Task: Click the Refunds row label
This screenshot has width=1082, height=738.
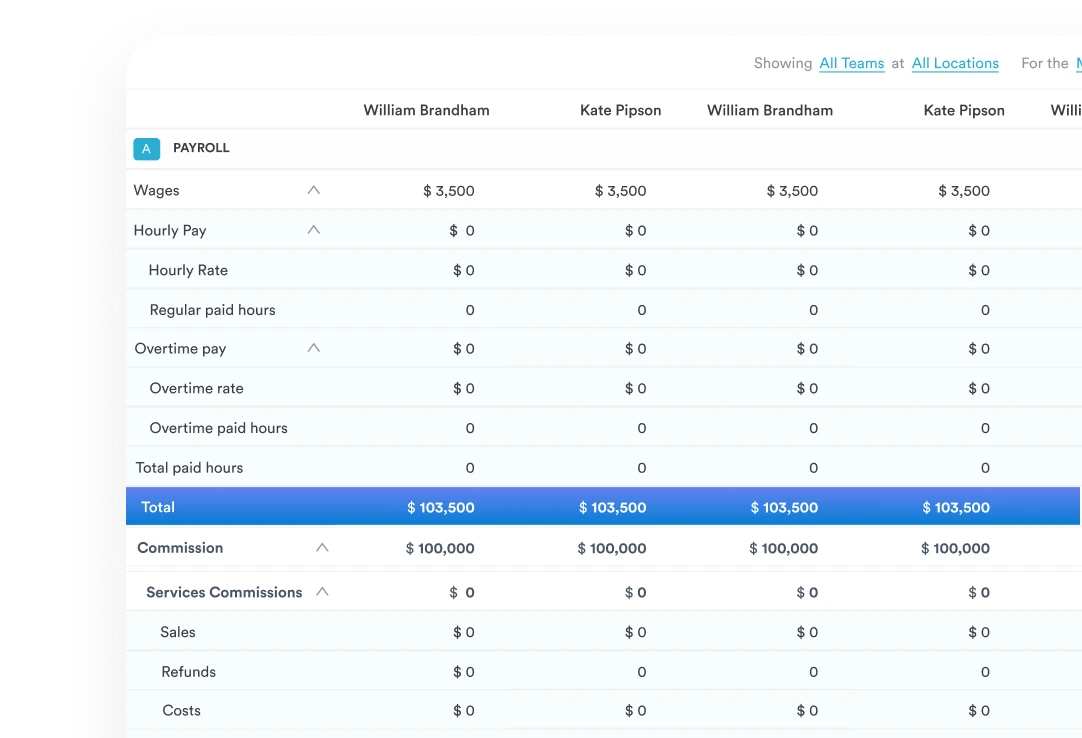Action: tap(188, 672)
